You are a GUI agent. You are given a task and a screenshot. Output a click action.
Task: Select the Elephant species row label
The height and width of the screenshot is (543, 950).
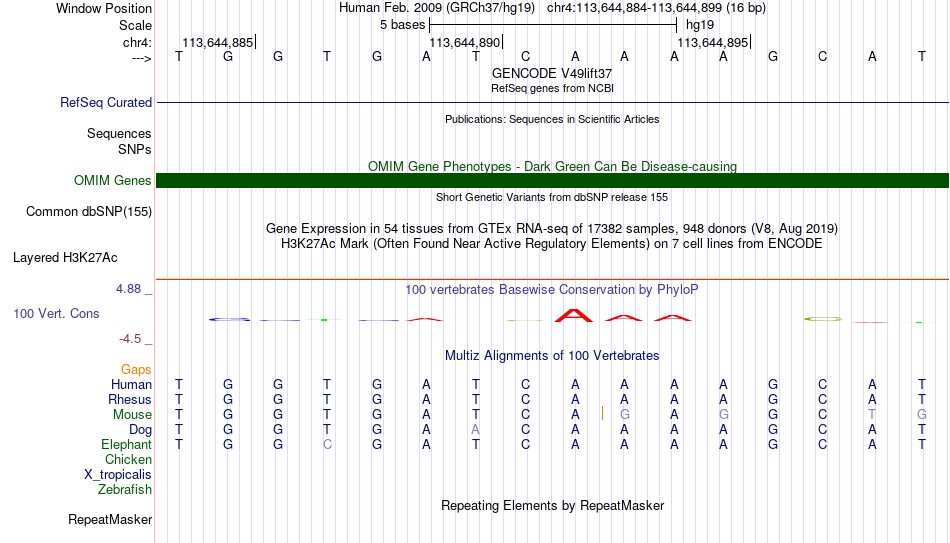coord(126,445)
